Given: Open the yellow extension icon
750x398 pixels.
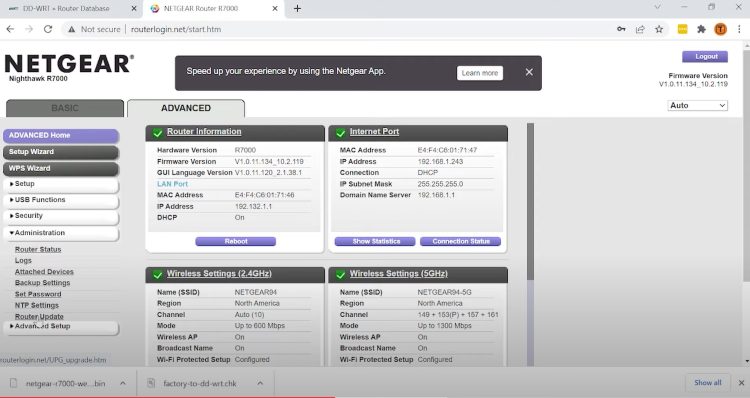Looking at the screenshot, I should (683, 29).
